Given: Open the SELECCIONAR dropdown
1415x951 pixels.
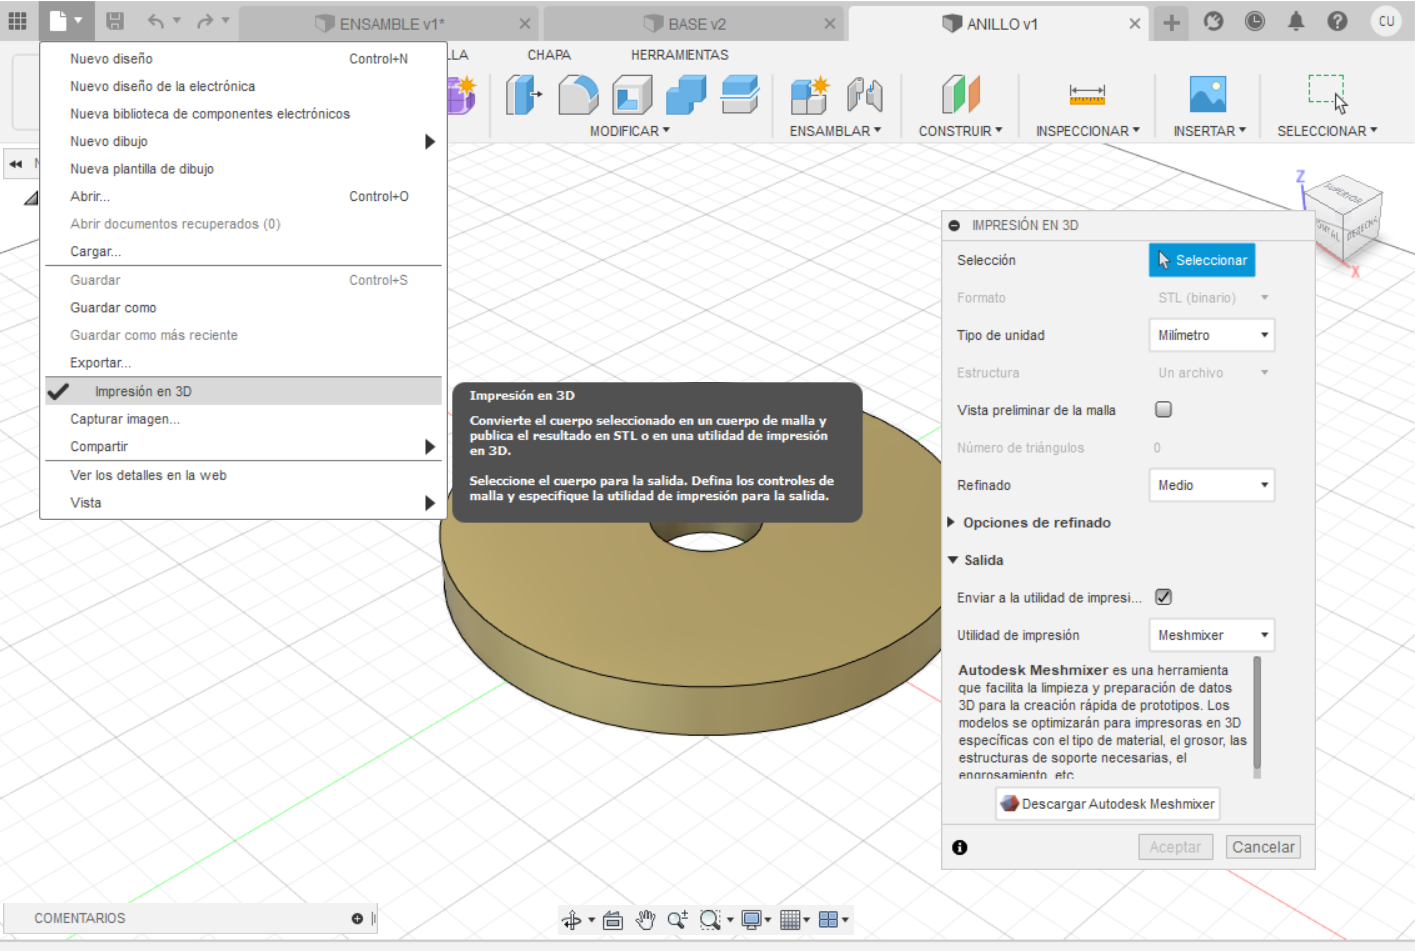Looking at the screenshot, I should [x=1327, y=131].
